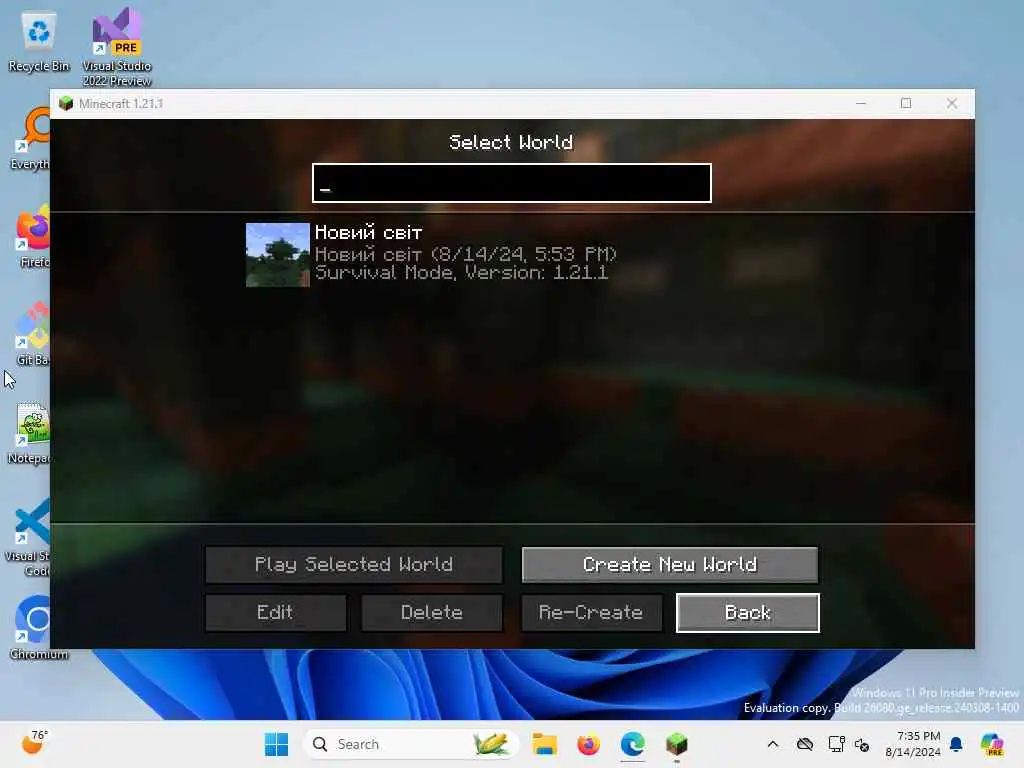
Task: Select the Новий світ world title
Action: [x=368, y=232]
